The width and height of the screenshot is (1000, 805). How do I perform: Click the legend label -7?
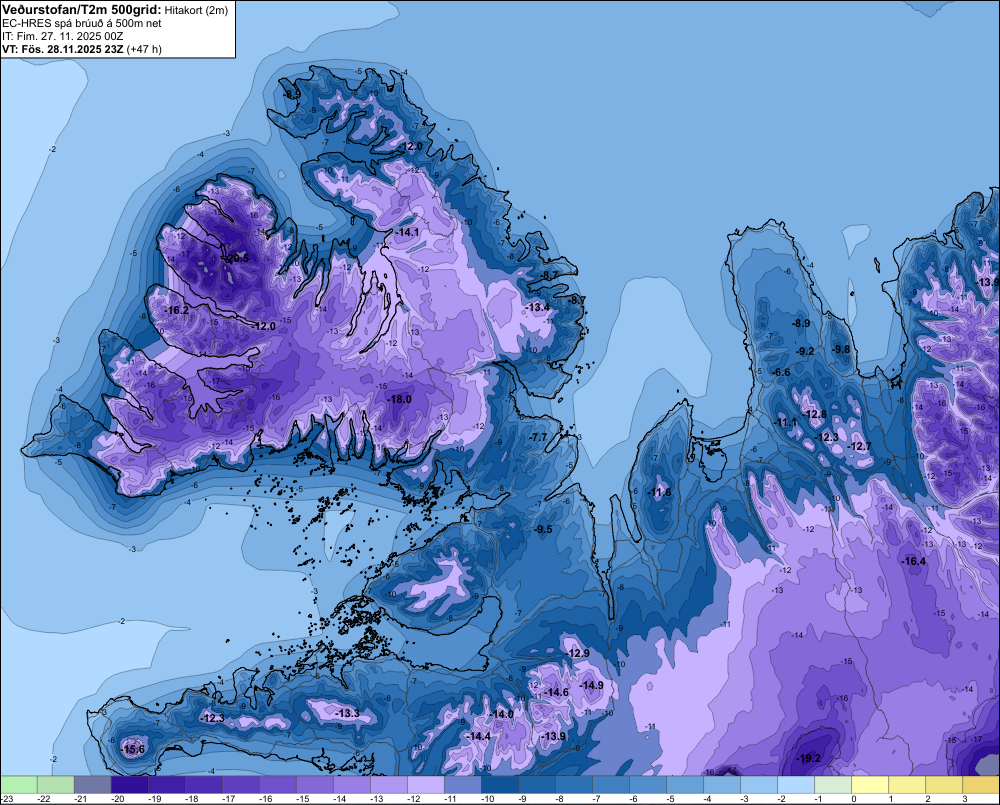pyautogui.click(x=597, y=799)
